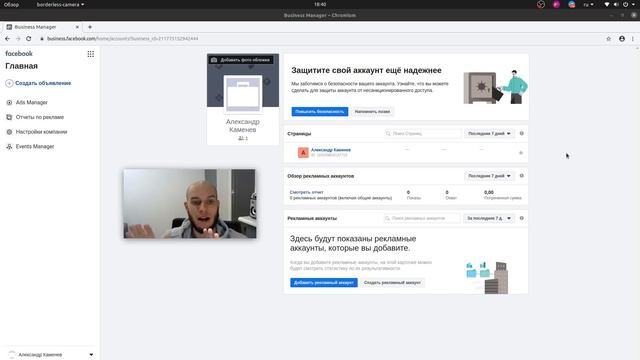640x360 pixels.
Task: Open the Chromium profile icon
Action: [622, 39]
